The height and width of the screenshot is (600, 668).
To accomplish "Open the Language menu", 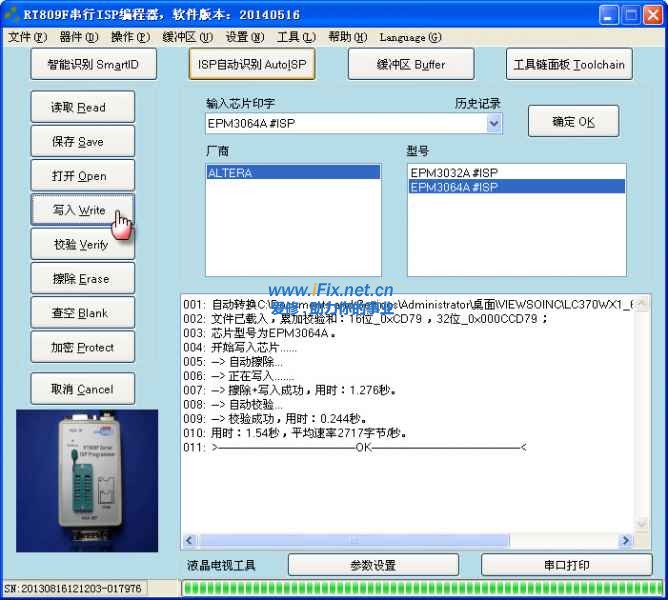I will pyautogui.click(x=409, y=37).
